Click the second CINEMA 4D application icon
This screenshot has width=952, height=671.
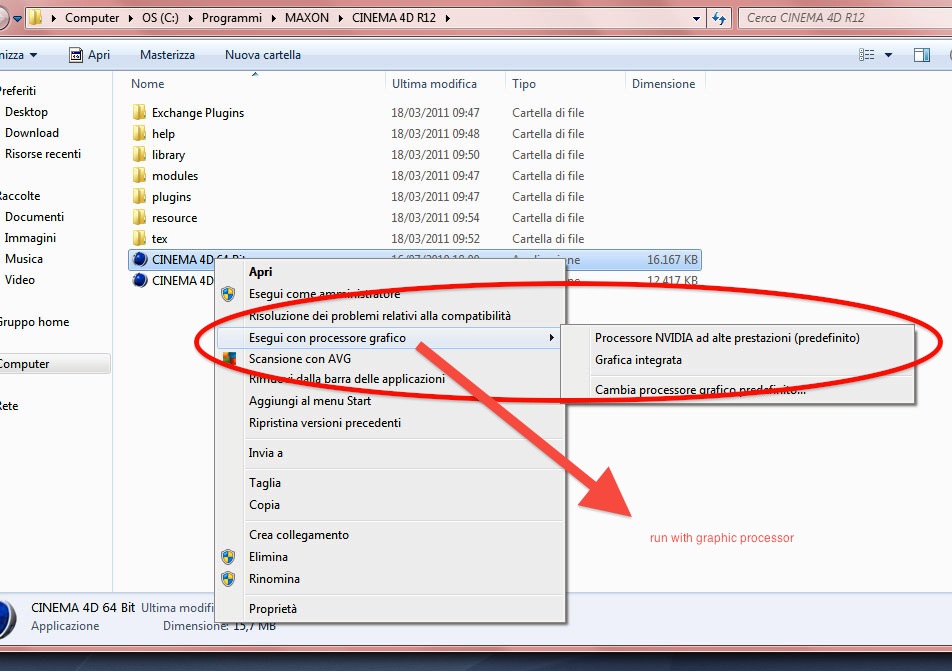pyautogui.click(x=140, y=280)
